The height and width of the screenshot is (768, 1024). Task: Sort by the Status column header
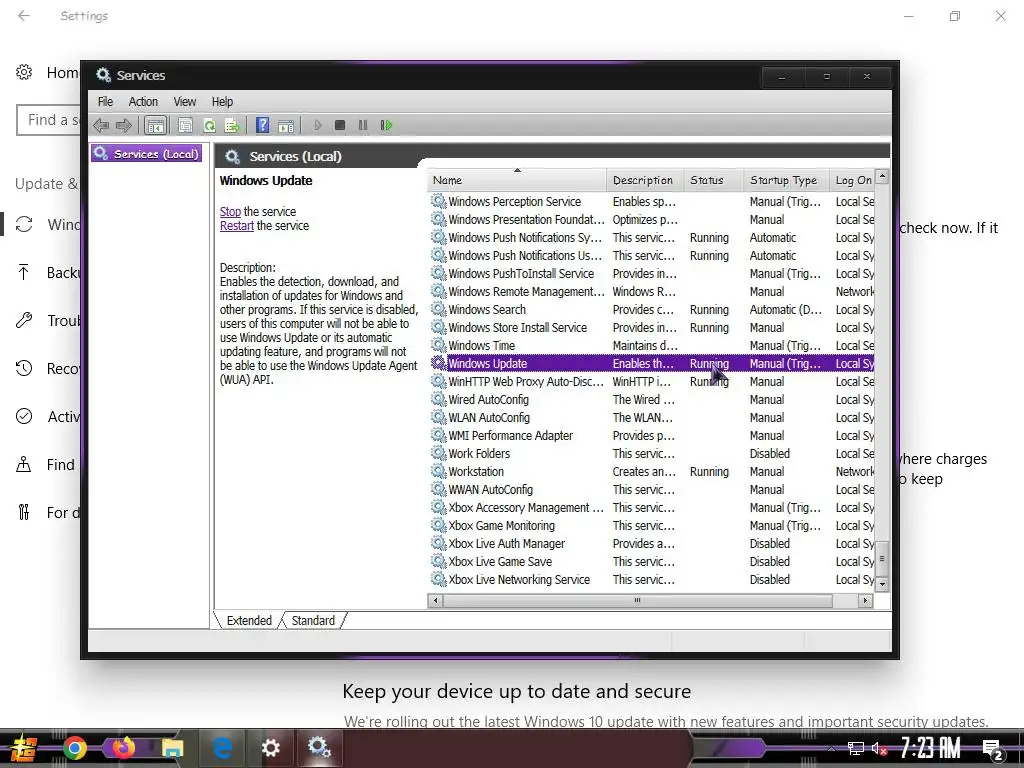tap(713, 180)
